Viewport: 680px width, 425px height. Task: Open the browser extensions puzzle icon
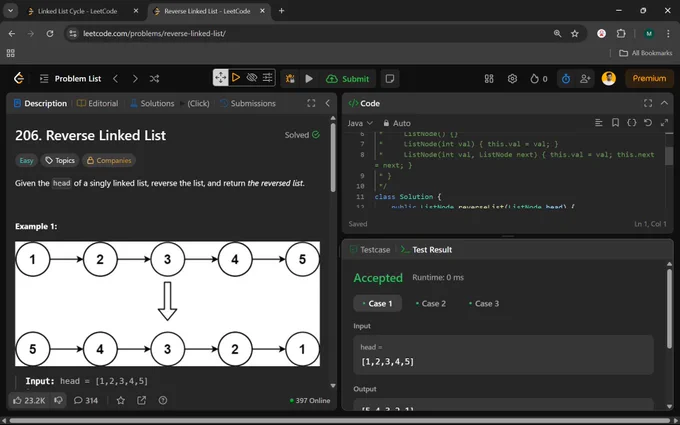click(621, 33)
